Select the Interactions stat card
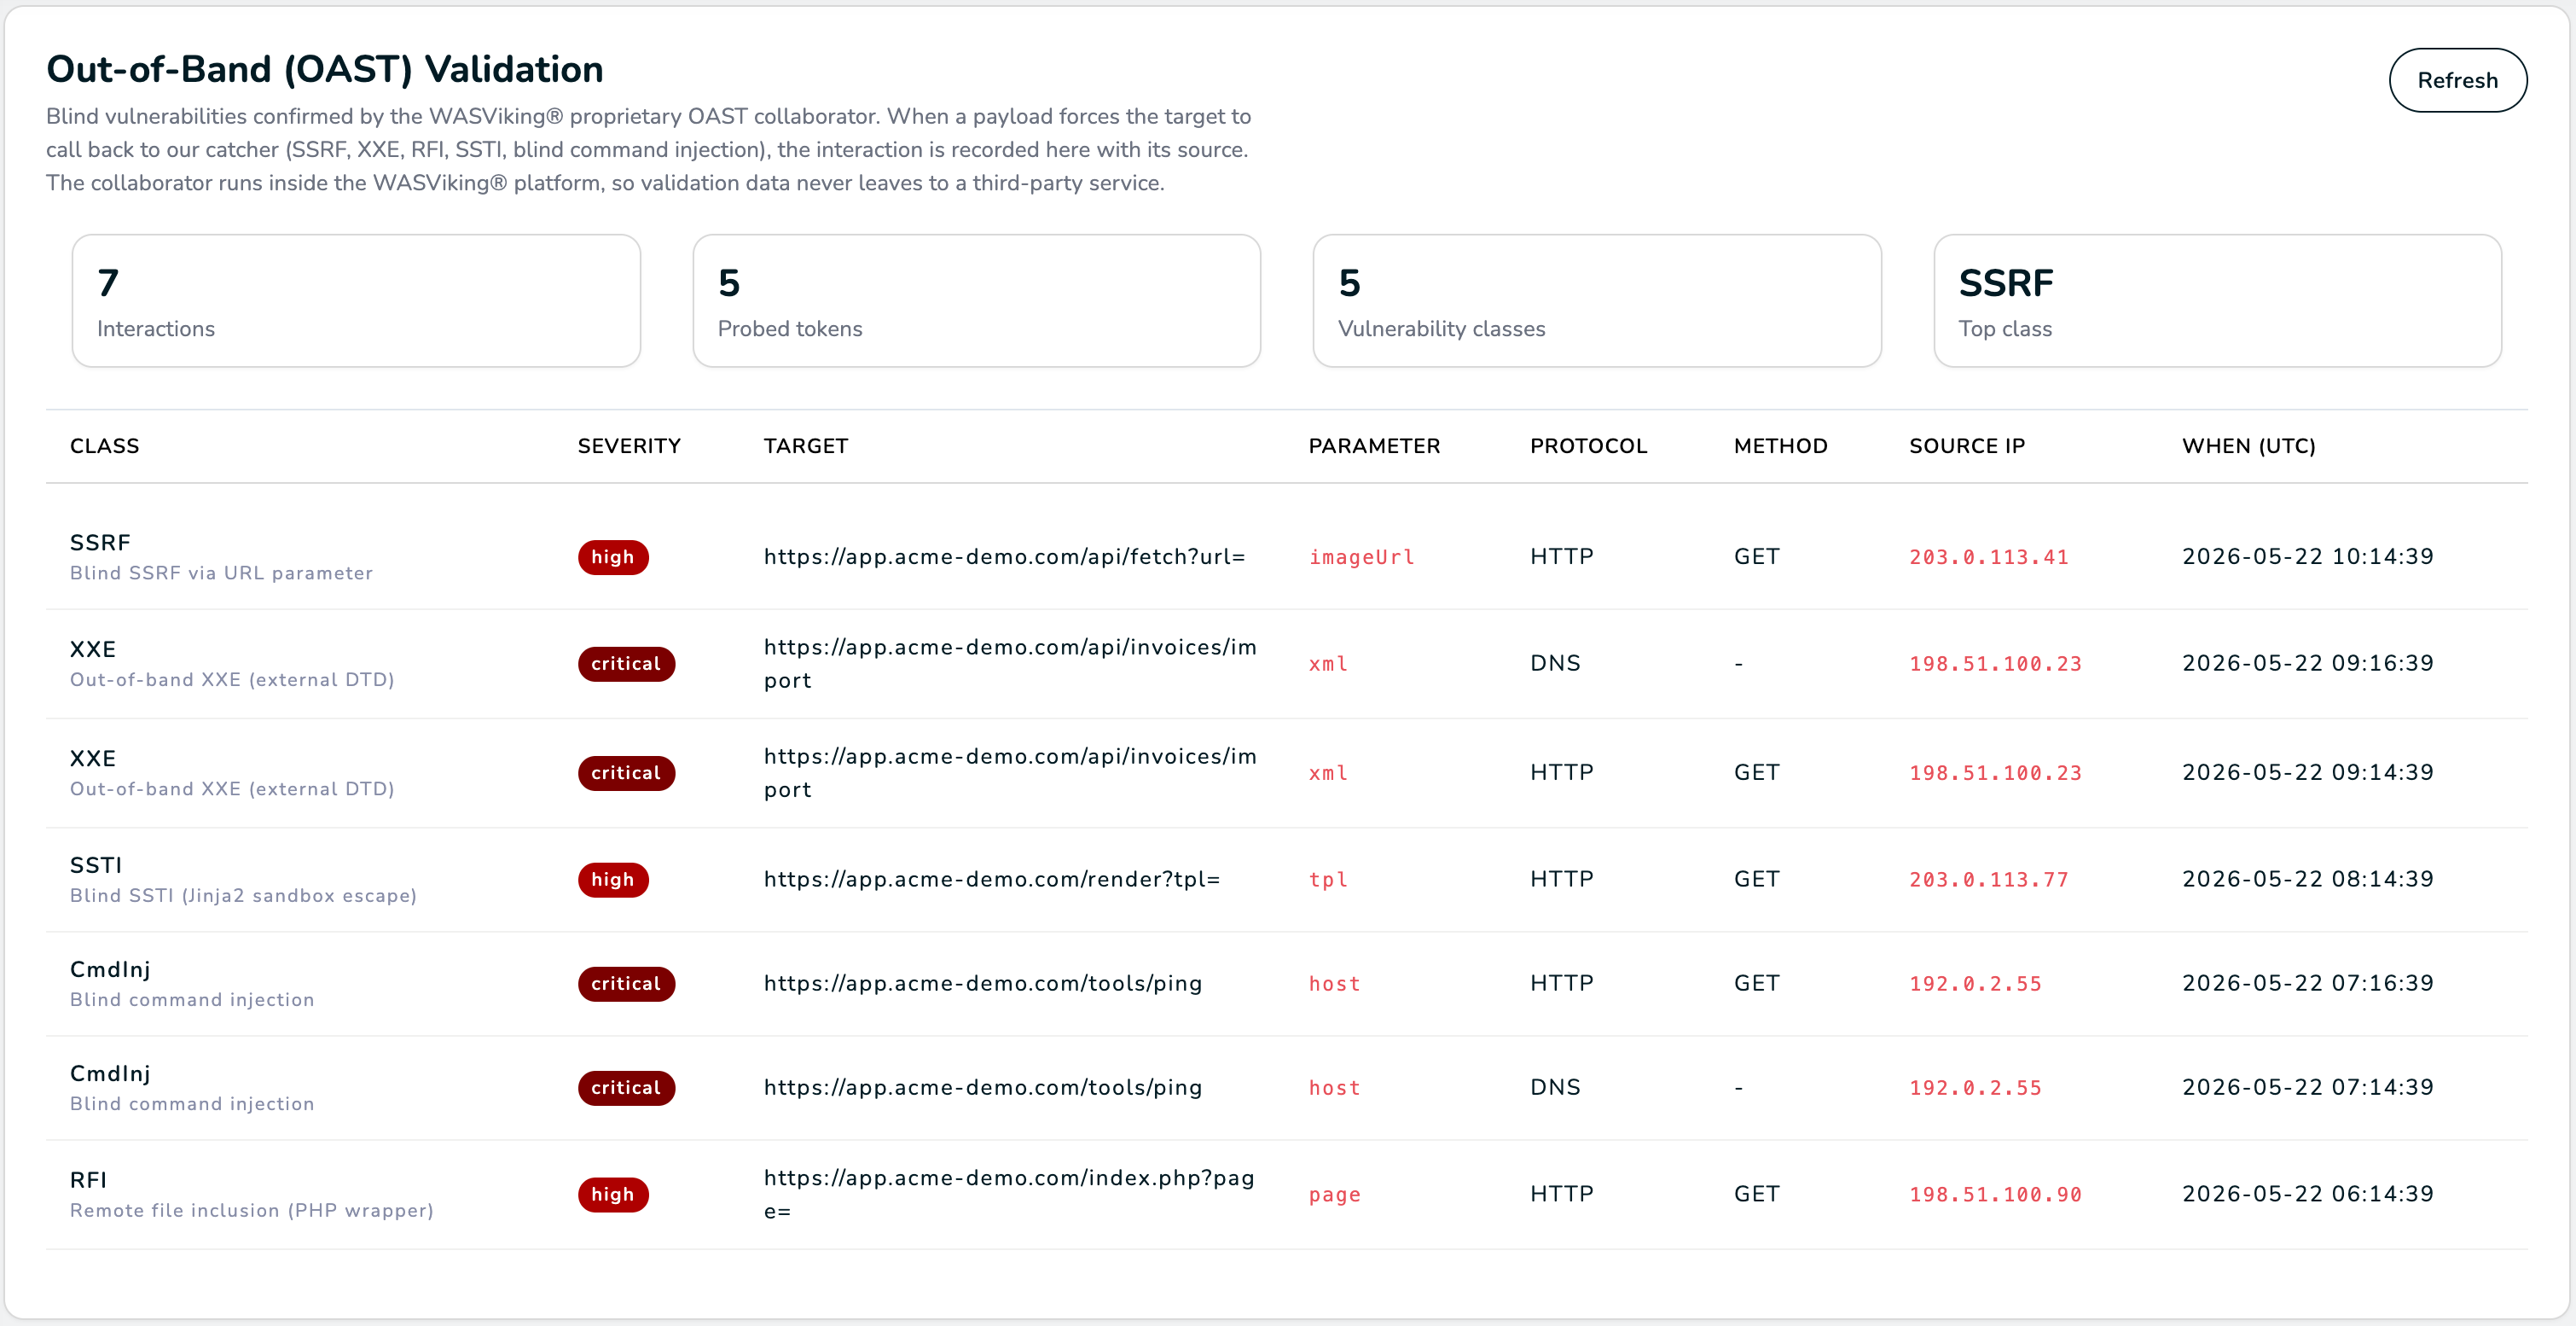The image size is (2576, 1326). click(x=356, y=301)
